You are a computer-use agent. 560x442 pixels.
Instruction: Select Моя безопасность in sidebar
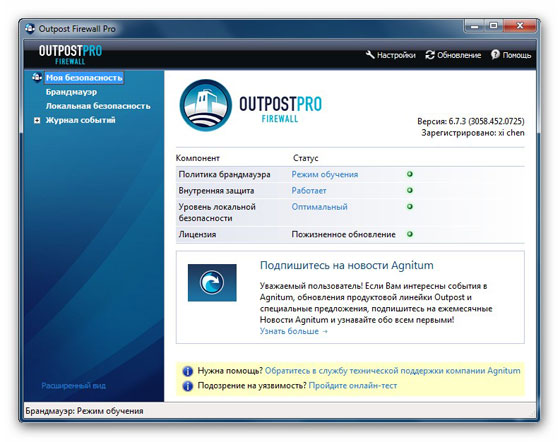click(84, 77)
